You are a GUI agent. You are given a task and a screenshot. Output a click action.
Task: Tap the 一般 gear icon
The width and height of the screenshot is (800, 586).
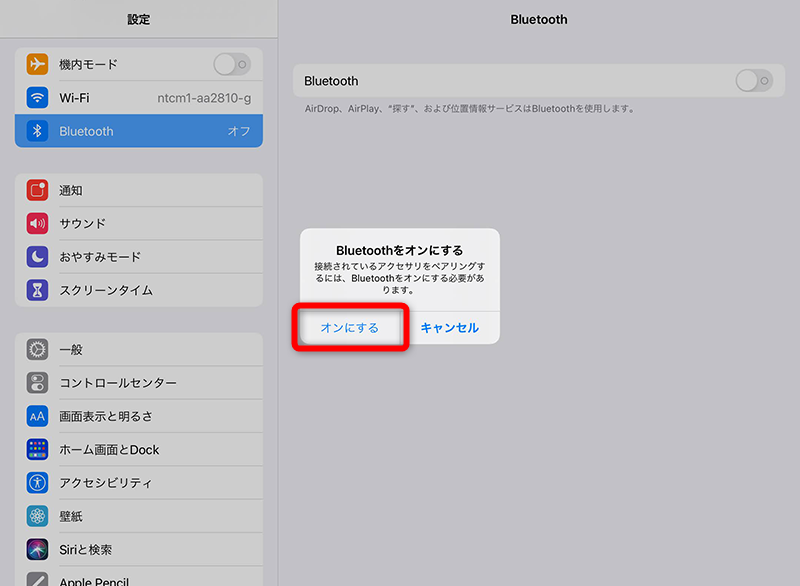pyautogui.click(x=37, y=349)
